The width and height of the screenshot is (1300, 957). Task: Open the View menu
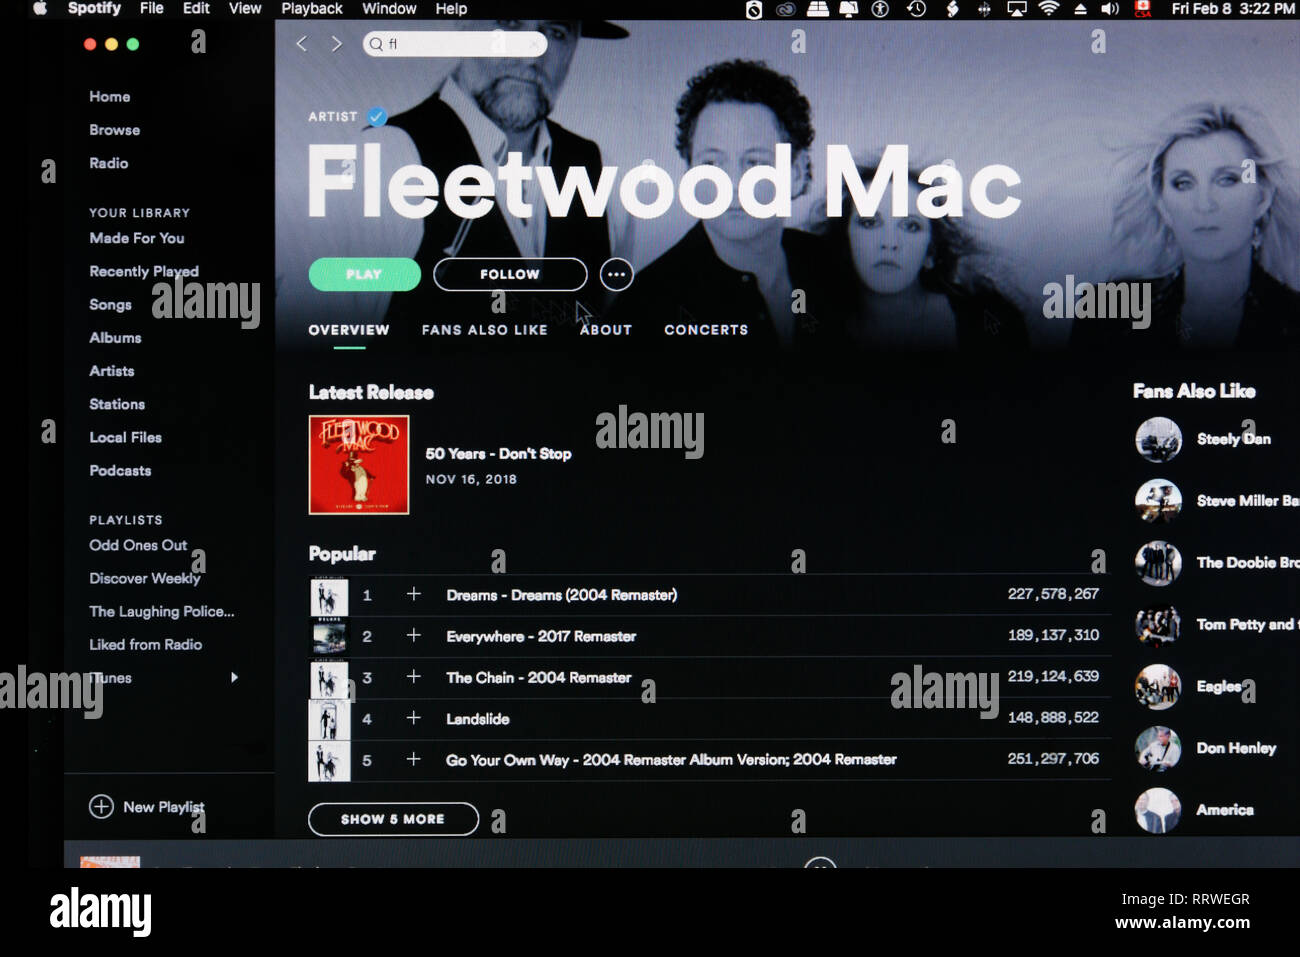pyautogui.click(x=245, y=8)
